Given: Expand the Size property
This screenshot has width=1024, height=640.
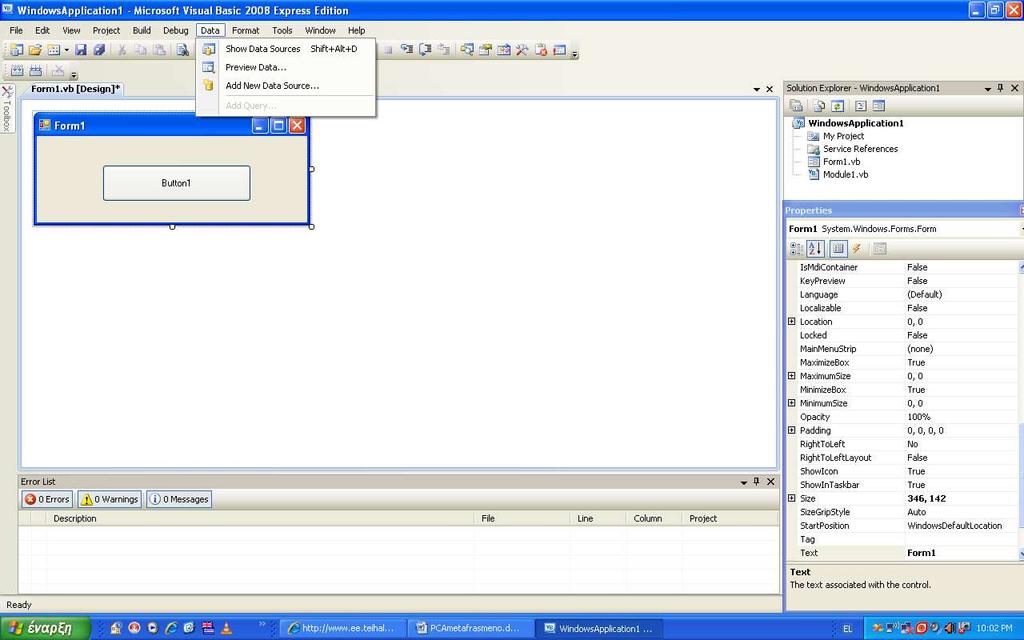Looking at the screenshot, I should coord(792,498).
